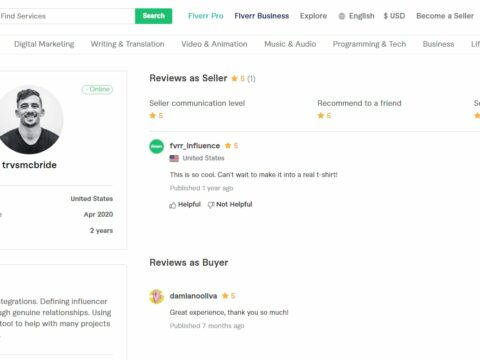Click 'United States' in profile card
Viewport: 480px width, 360px height.
(x=92, y=199)
